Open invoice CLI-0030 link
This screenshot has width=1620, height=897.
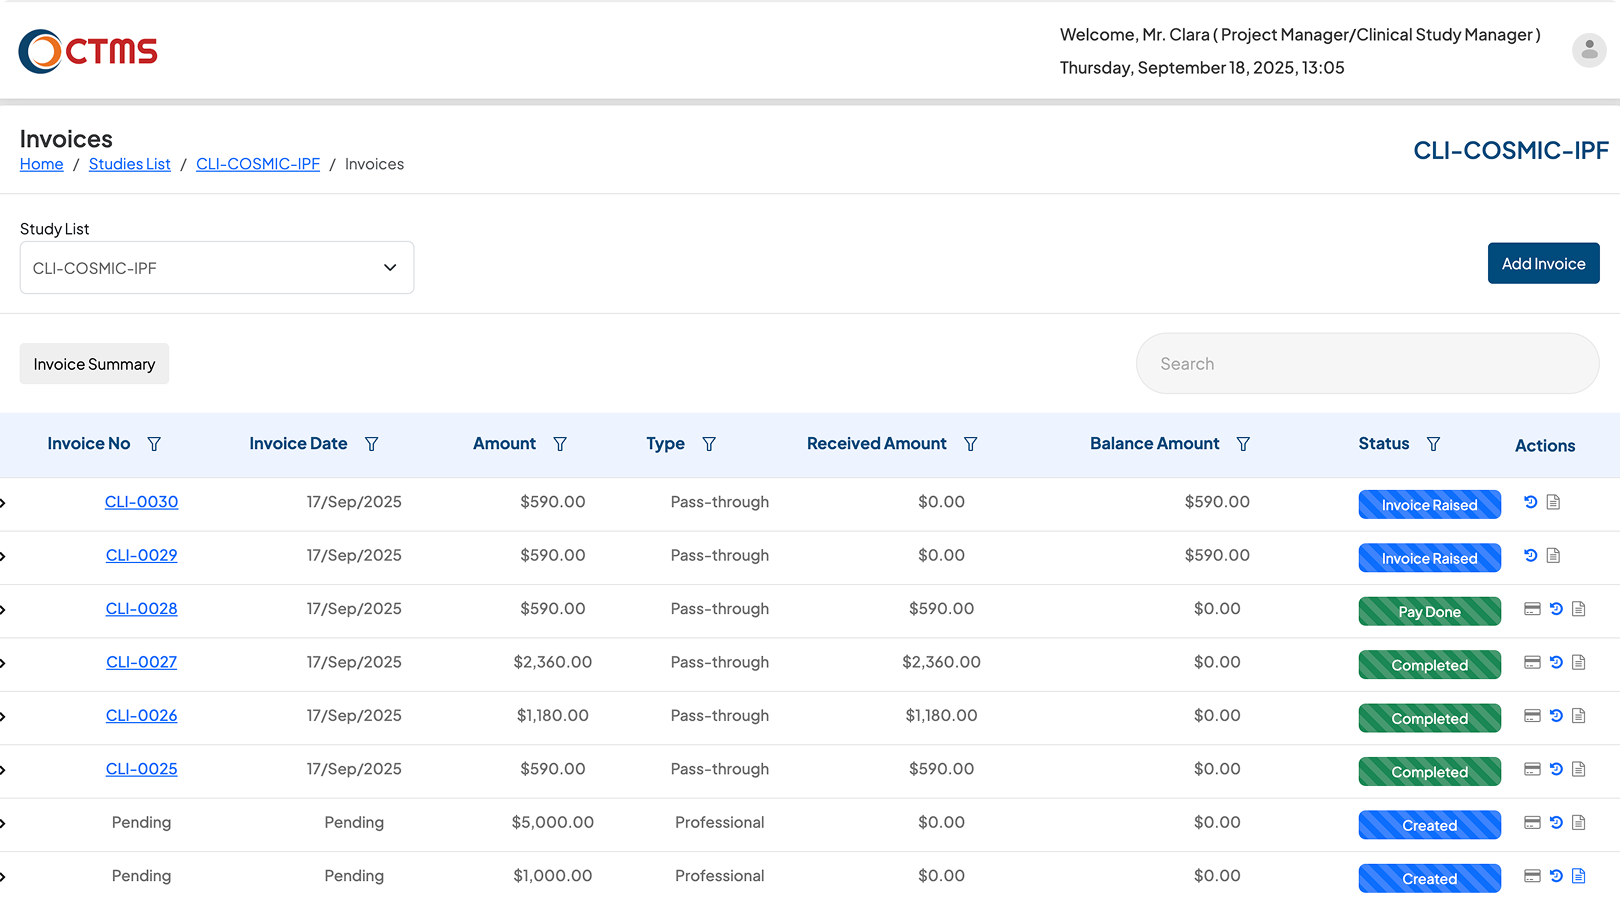[x=142, y=502]
